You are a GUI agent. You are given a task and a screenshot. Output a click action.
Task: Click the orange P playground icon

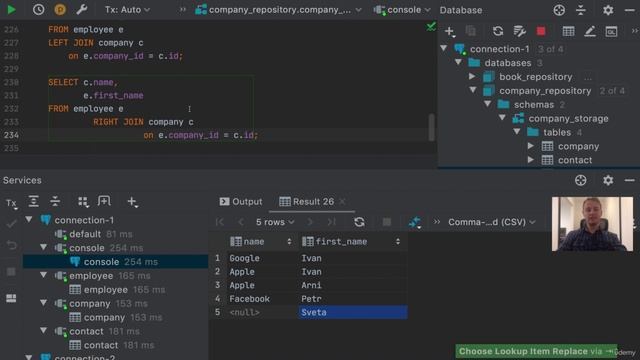[60, 9]
